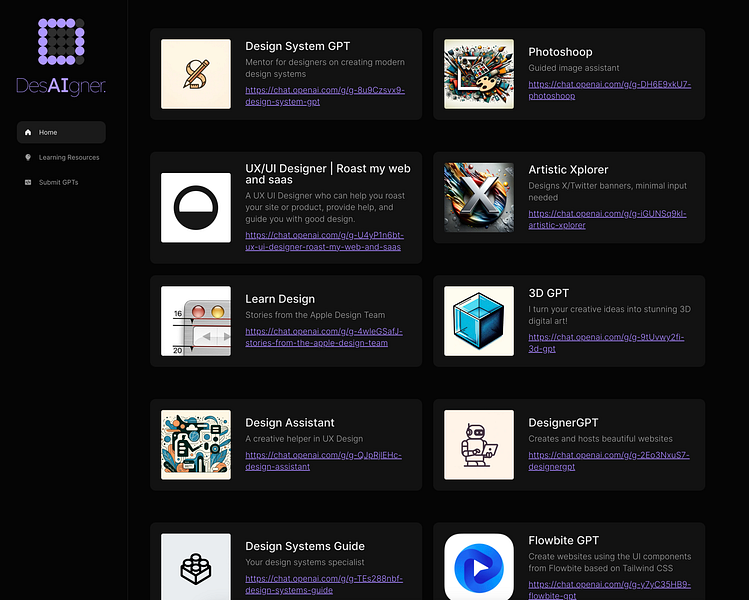Click the Submit GPTs icon
Screen dimensions: 749x600
28,182
